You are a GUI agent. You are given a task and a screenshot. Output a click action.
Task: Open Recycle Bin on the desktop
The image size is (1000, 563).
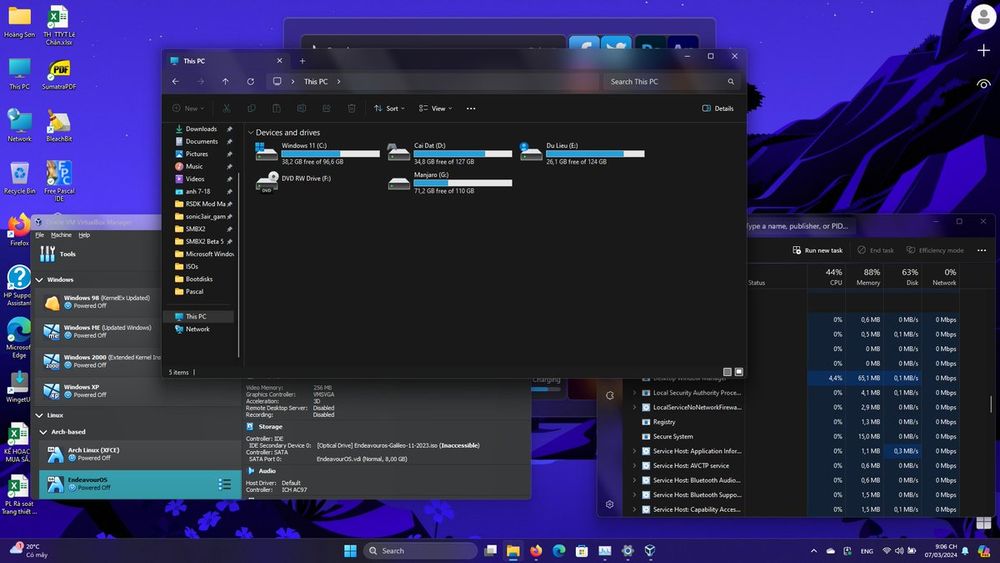pos(19,178)
